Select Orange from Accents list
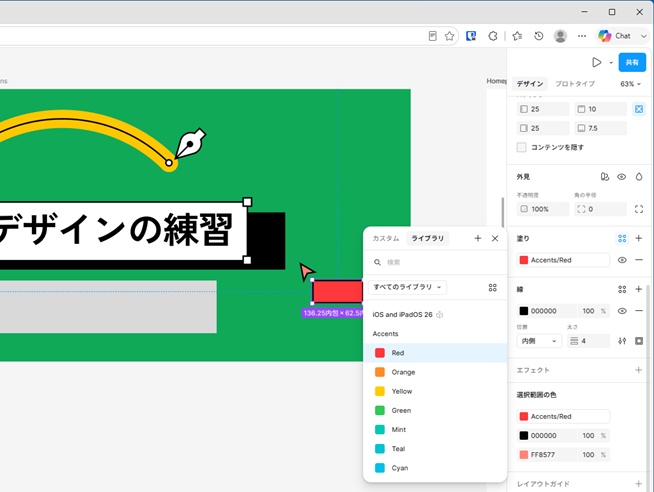This screenshot has height=492, width=654. click(x=435, y=372)
